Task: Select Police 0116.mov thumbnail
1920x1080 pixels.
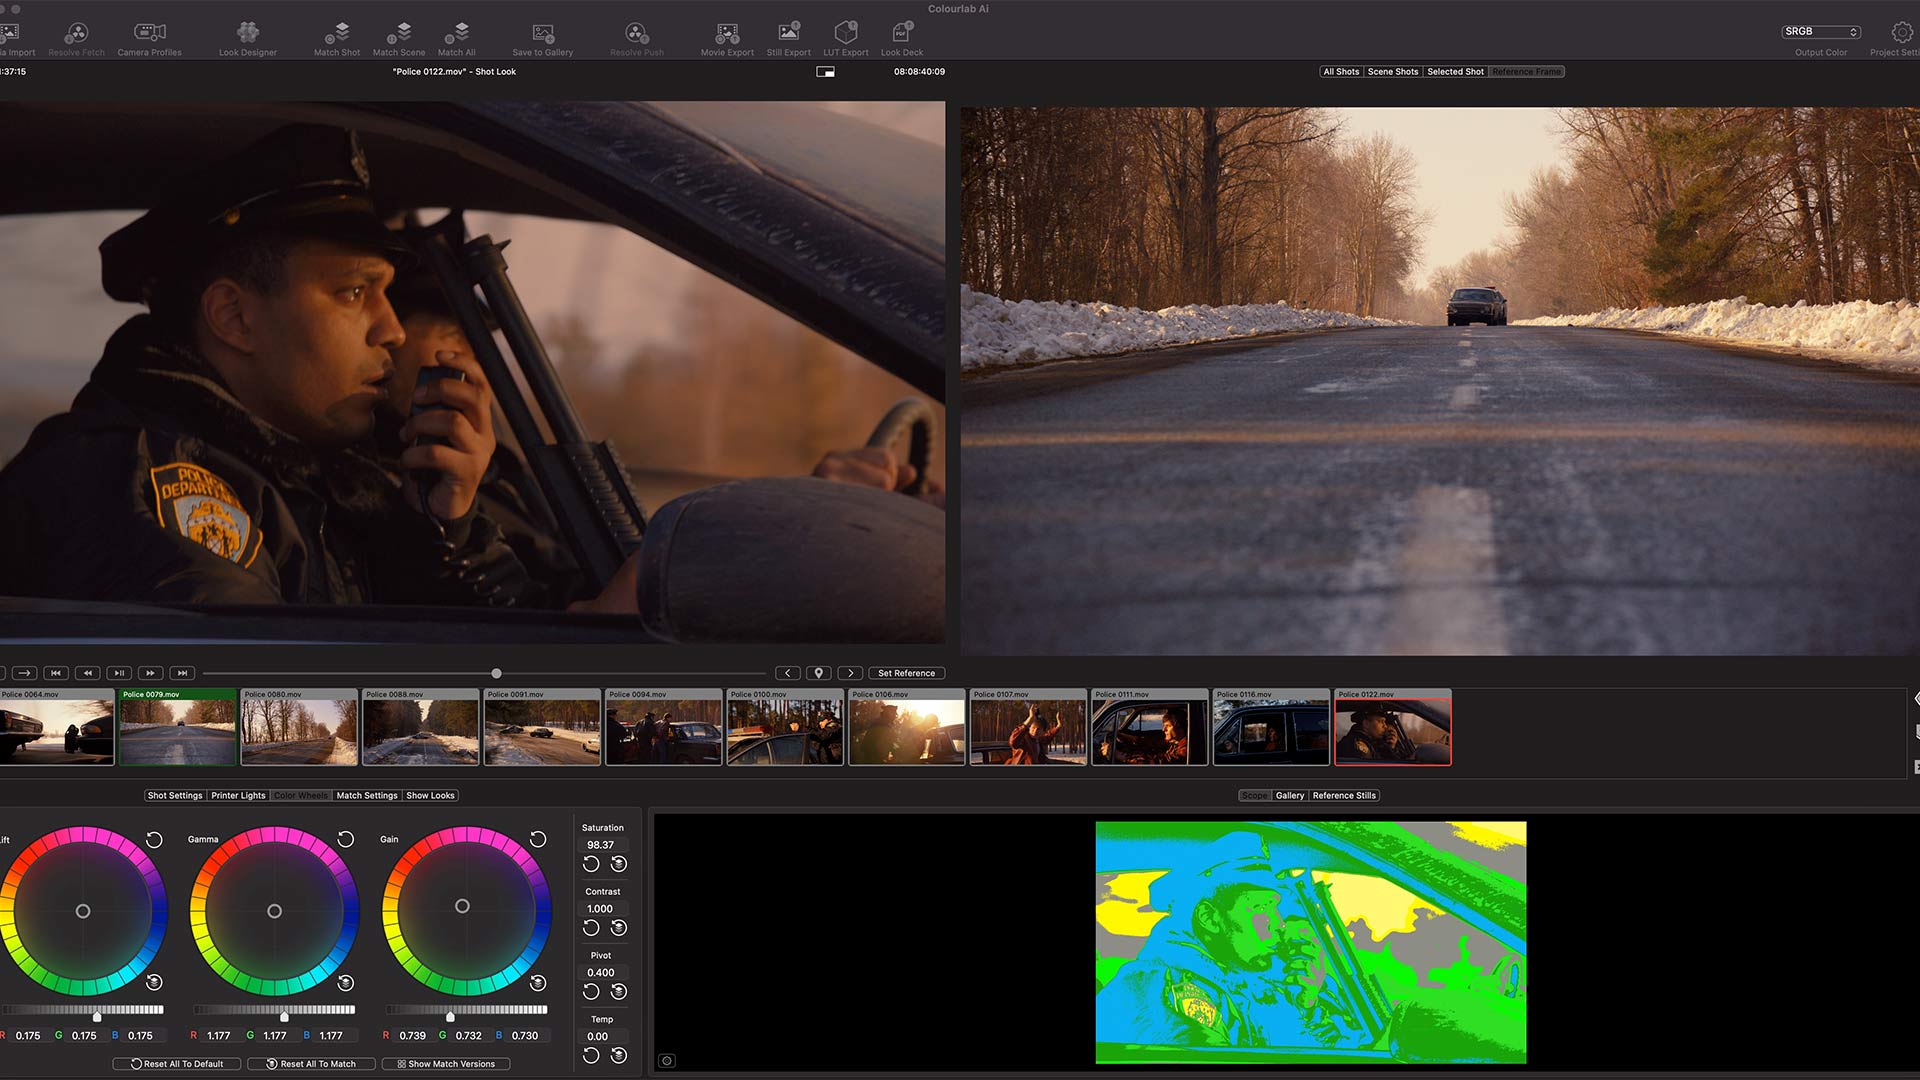Action: pos(1271,727)
